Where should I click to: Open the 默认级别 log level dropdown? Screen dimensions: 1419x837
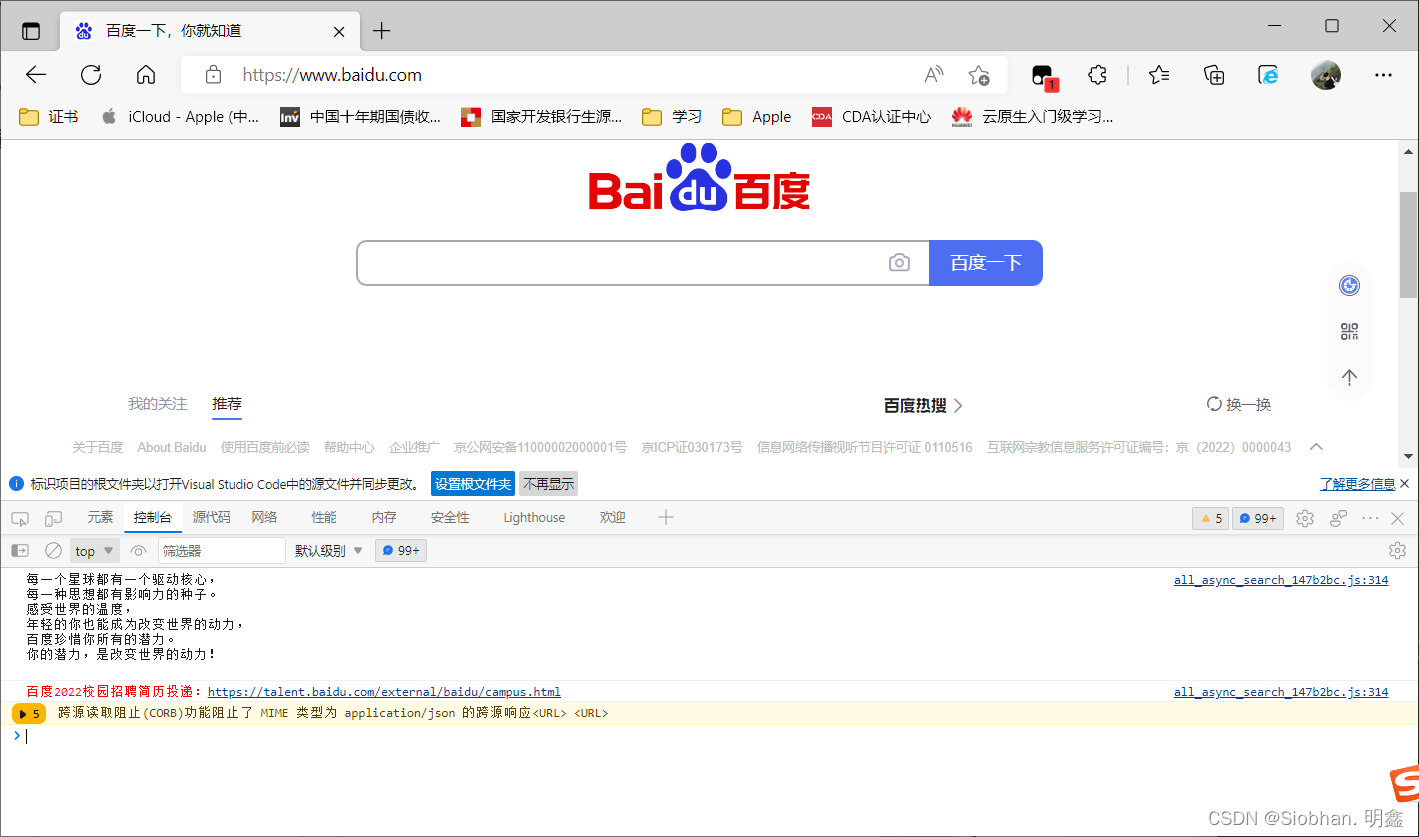coord(329,551)
